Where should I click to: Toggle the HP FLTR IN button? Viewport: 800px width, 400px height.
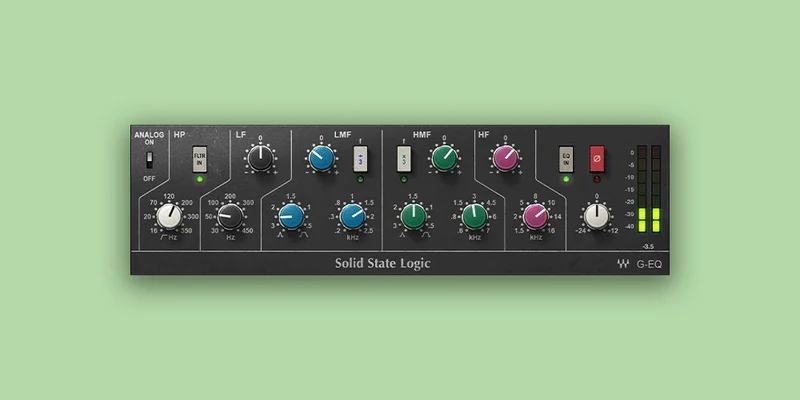[x=199, y=159]
